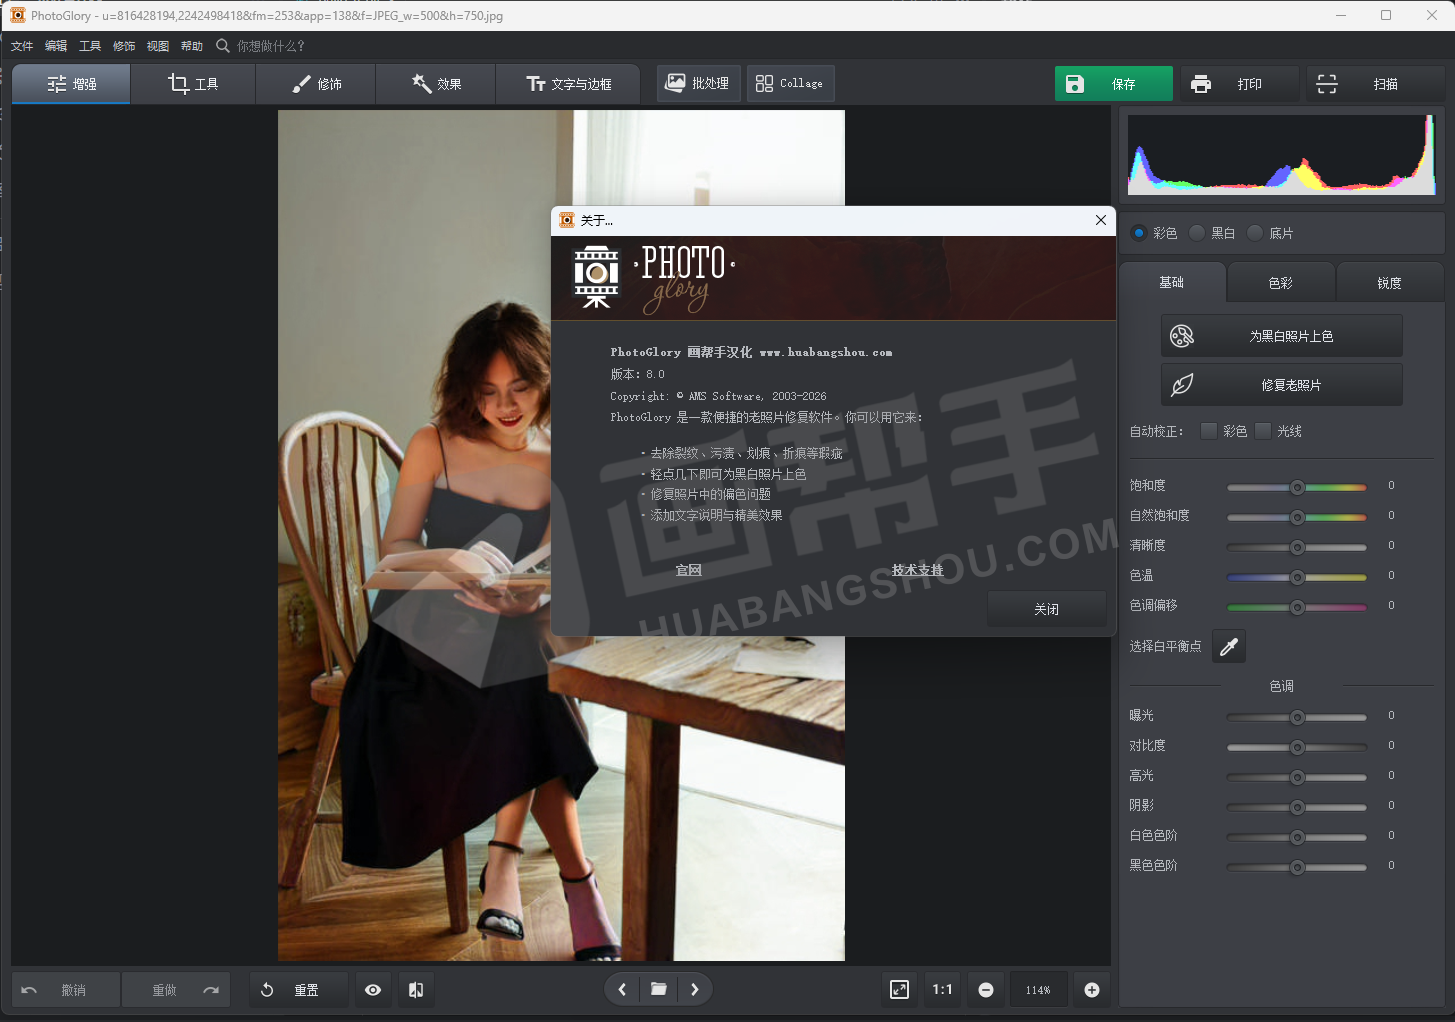Adjust the 清晰度 slider
1455x1022 pixels.
point(1297,547)
